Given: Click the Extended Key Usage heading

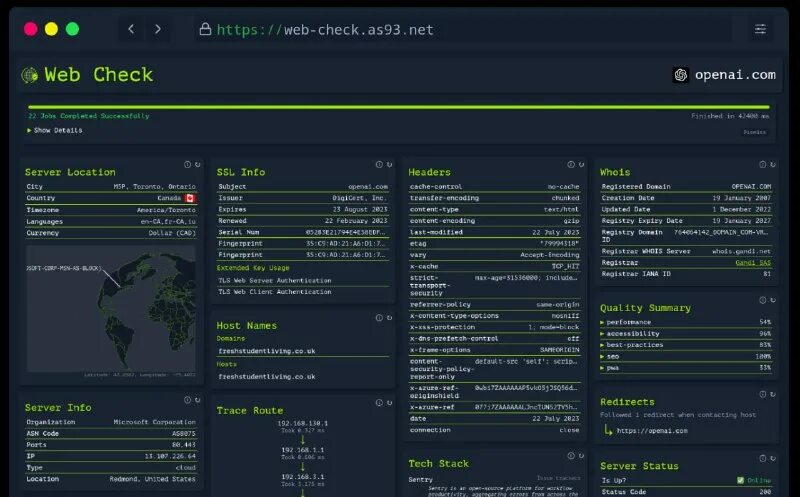Looking at the screenshot, I should [x=253, y=268].
